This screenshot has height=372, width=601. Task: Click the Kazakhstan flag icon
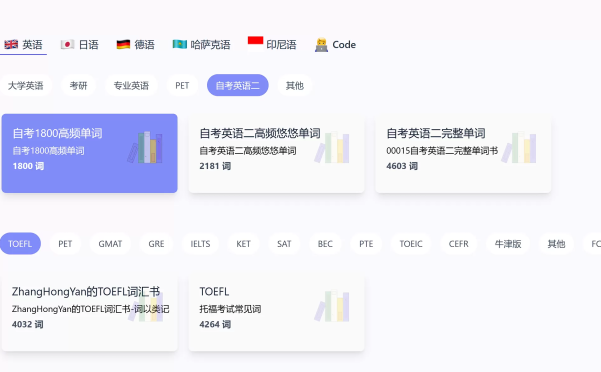pyautogui.click(x=179, y=44)
